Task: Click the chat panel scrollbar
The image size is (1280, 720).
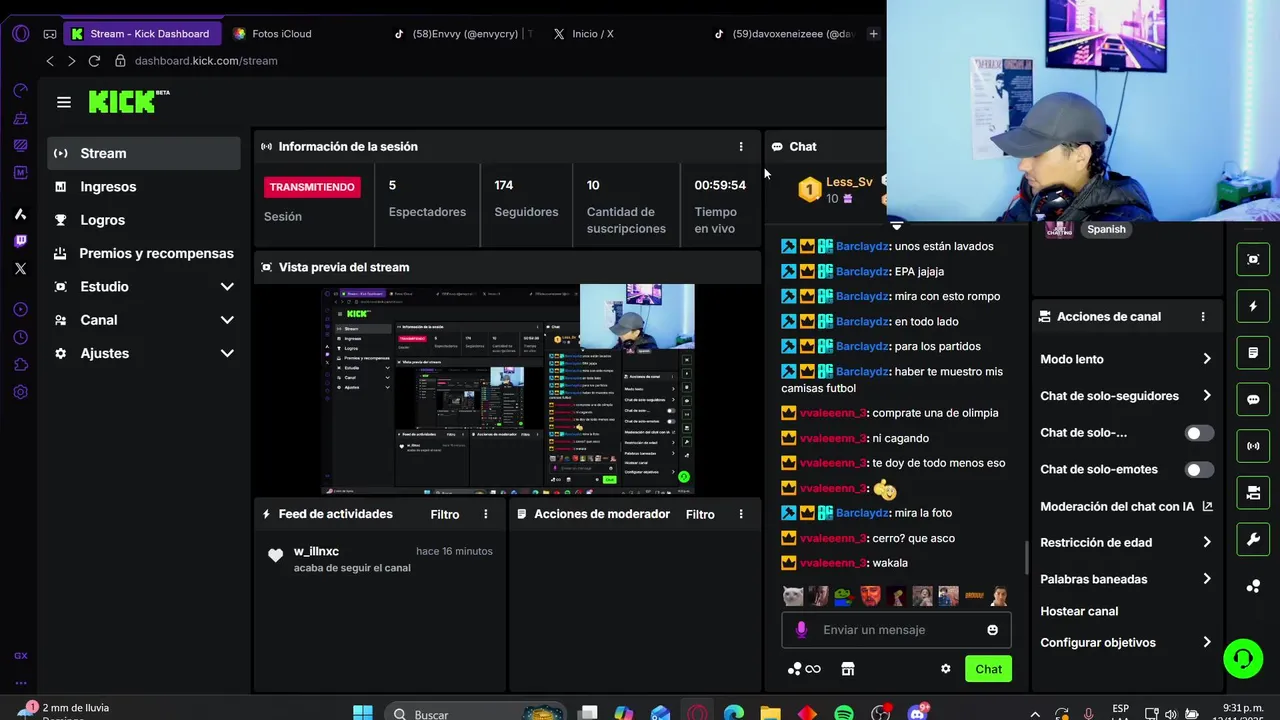Action: pos(1026,558)
